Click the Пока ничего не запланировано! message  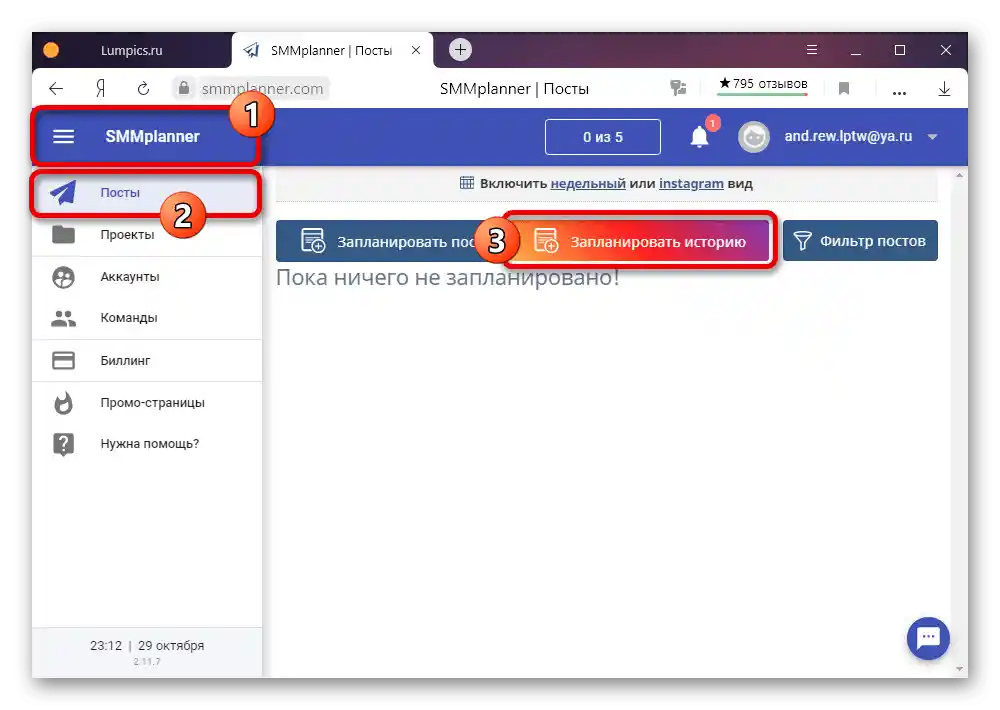[448, 277]
